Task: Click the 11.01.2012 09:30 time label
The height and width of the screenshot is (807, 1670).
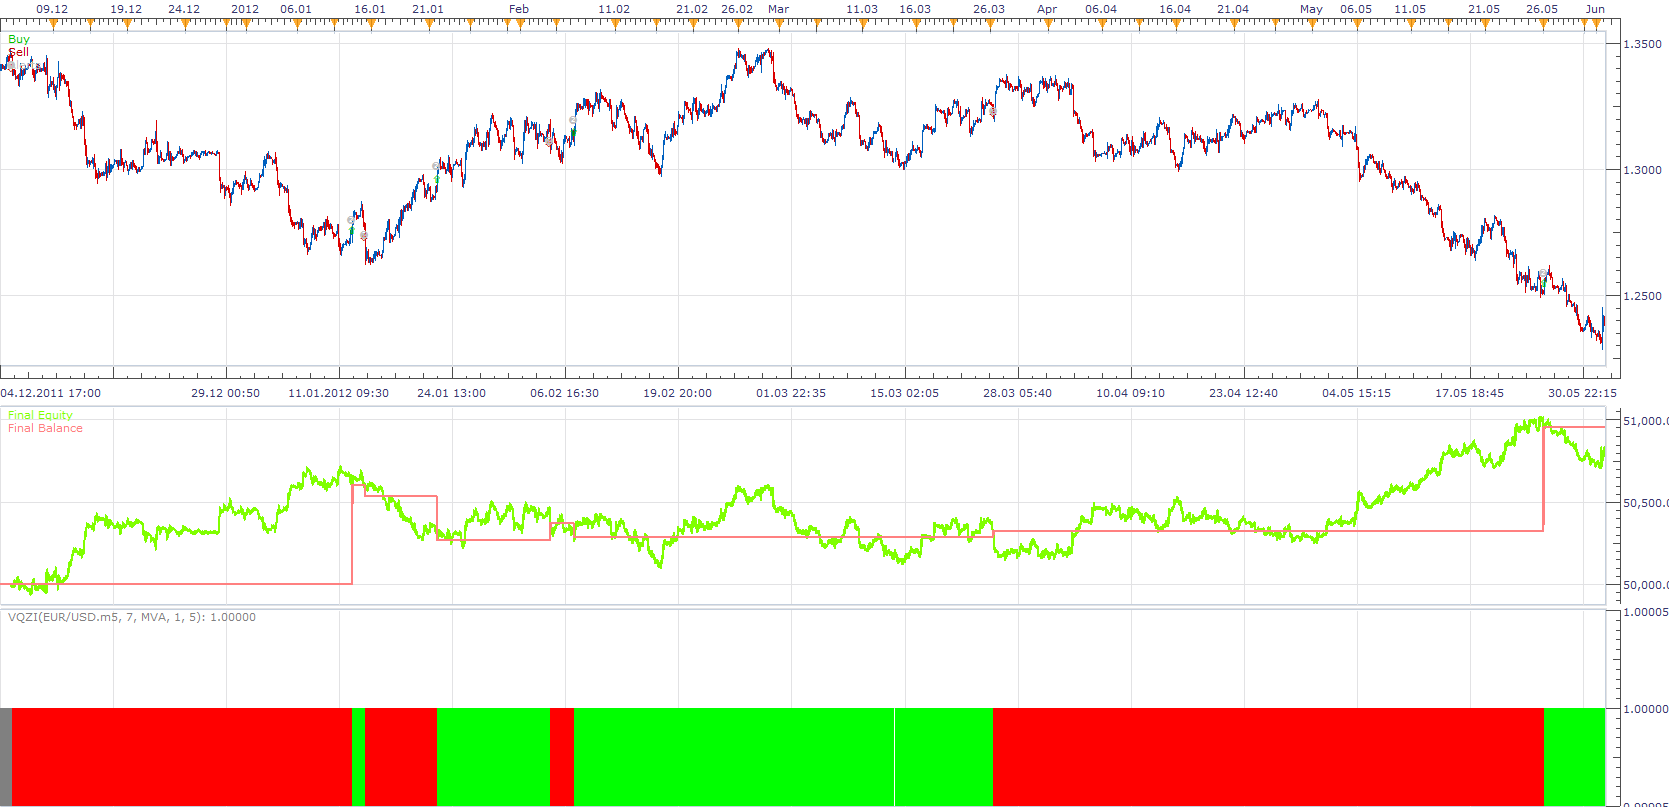Action: tap(339, 393)
